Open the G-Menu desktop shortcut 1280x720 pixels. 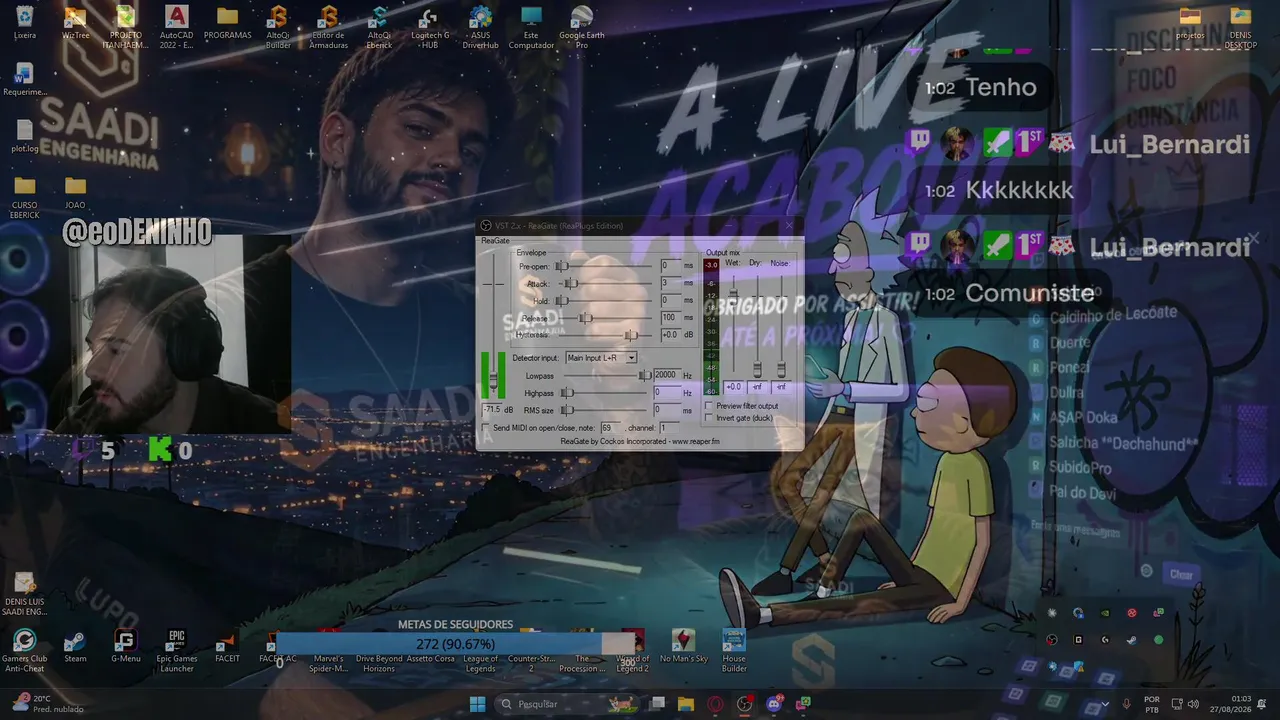pyautogui.click(x=125, y=646)
